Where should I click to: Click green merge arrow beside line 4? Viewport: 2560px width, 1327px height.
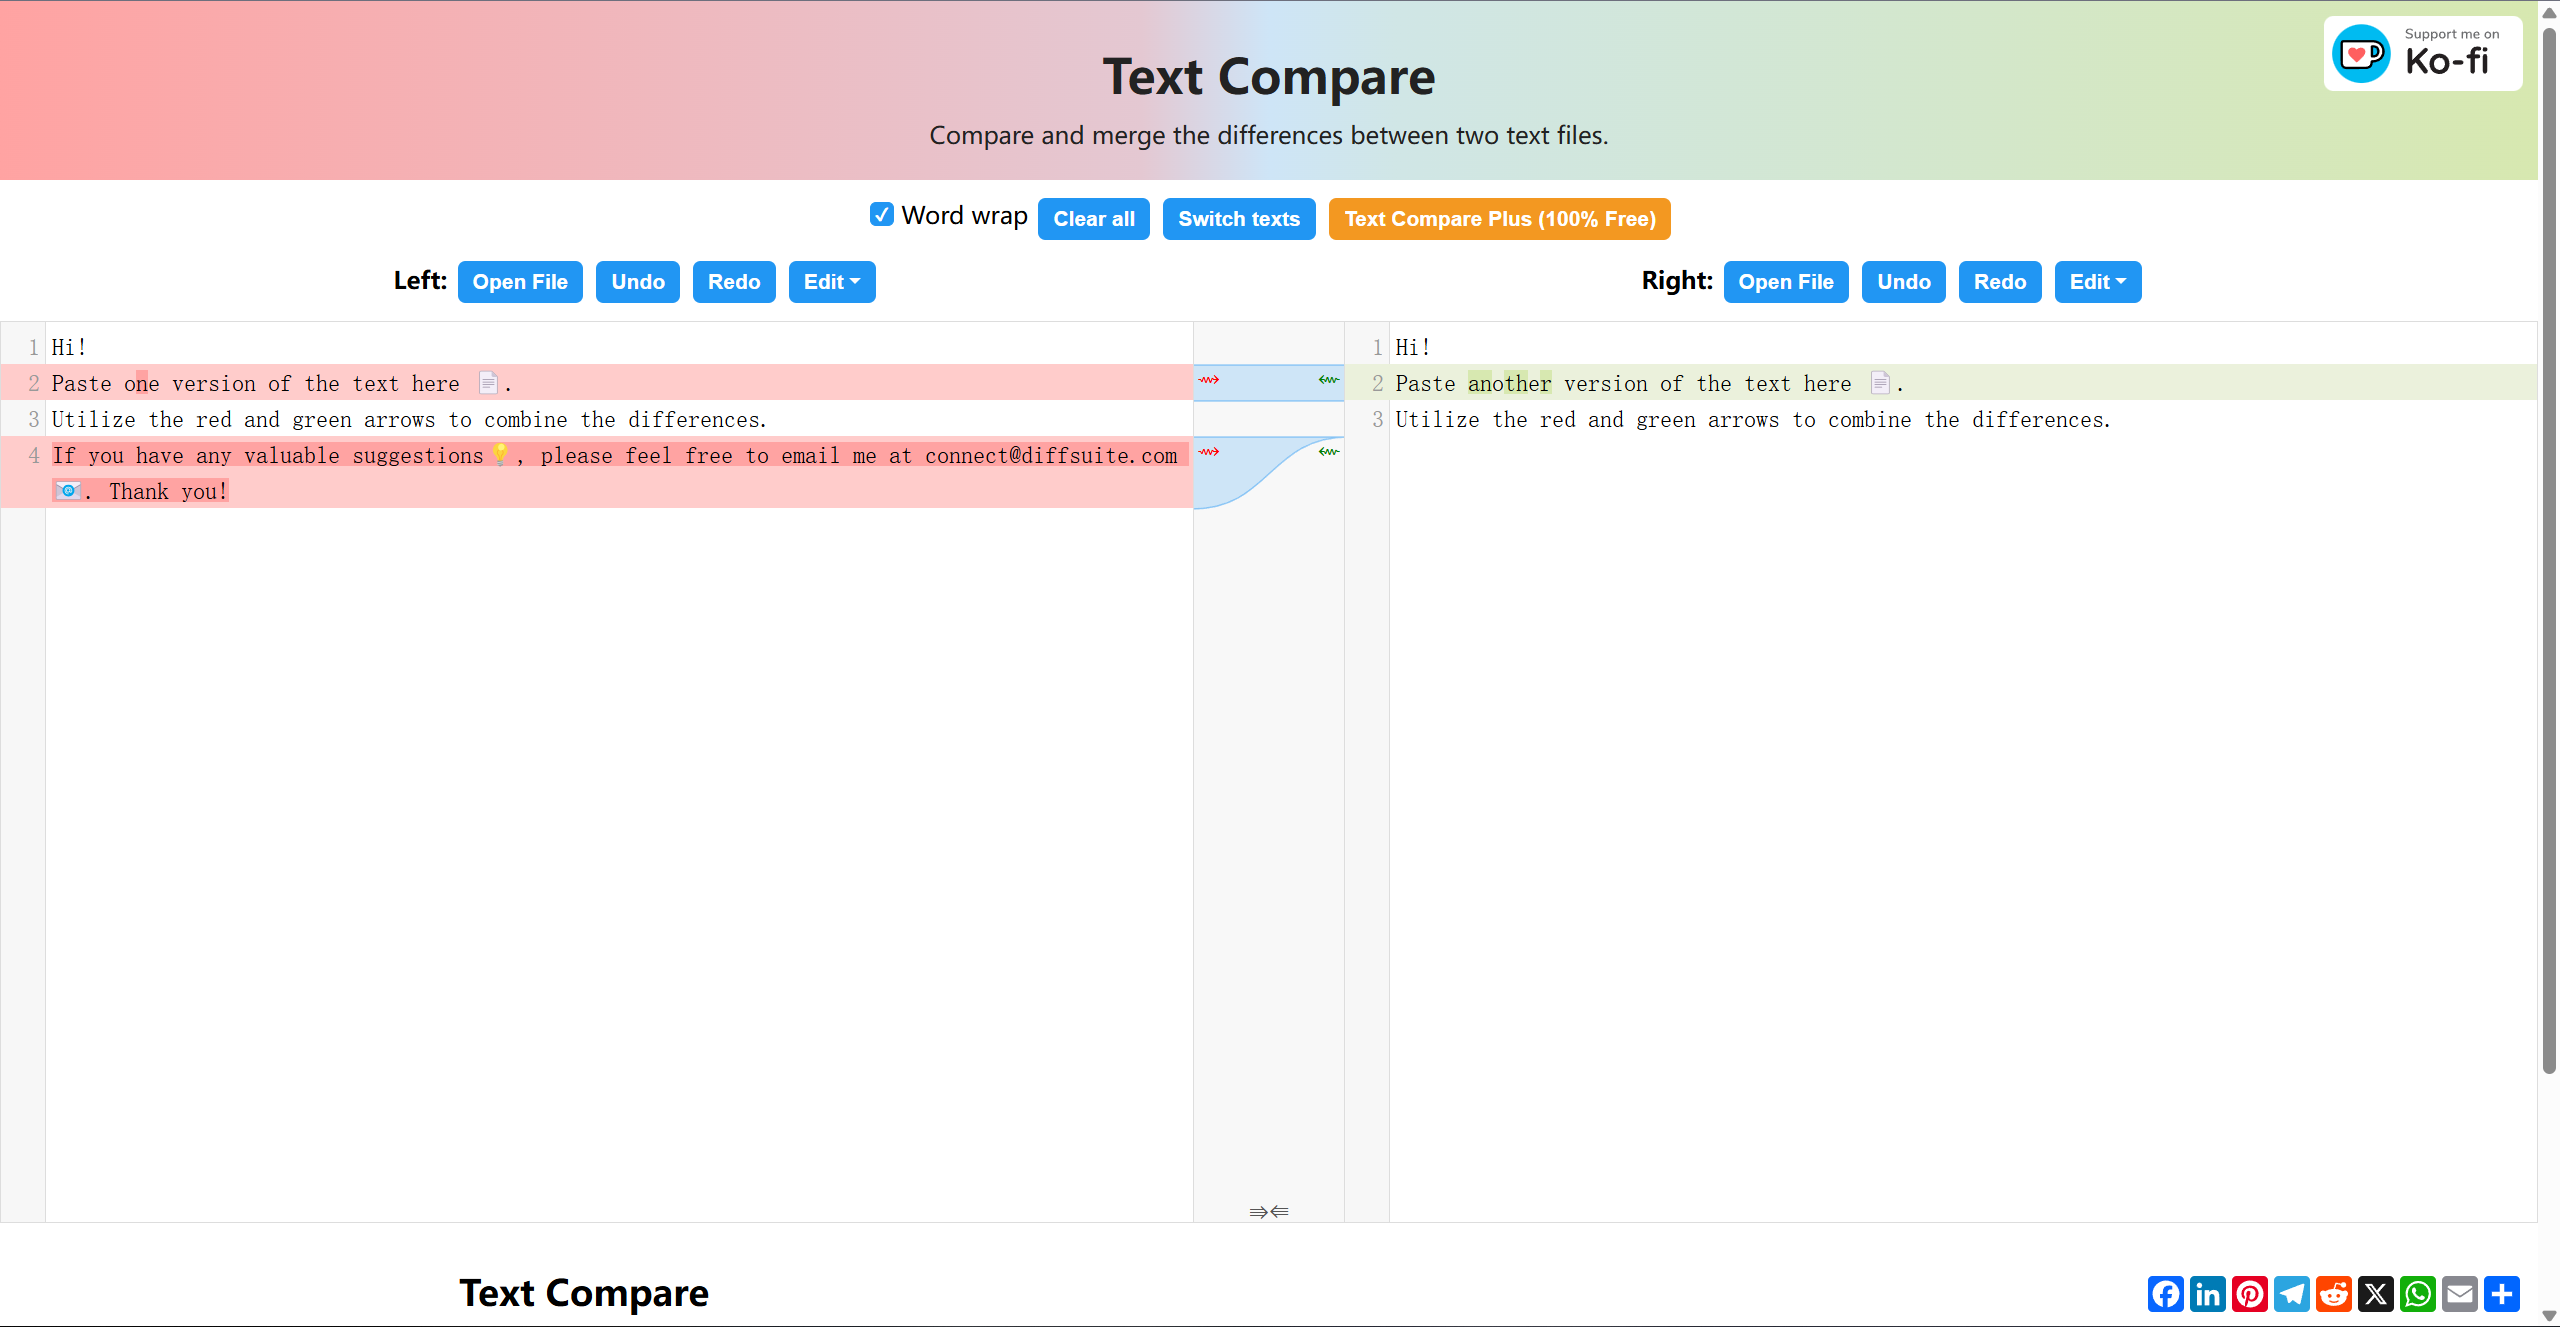(1328, 452)
